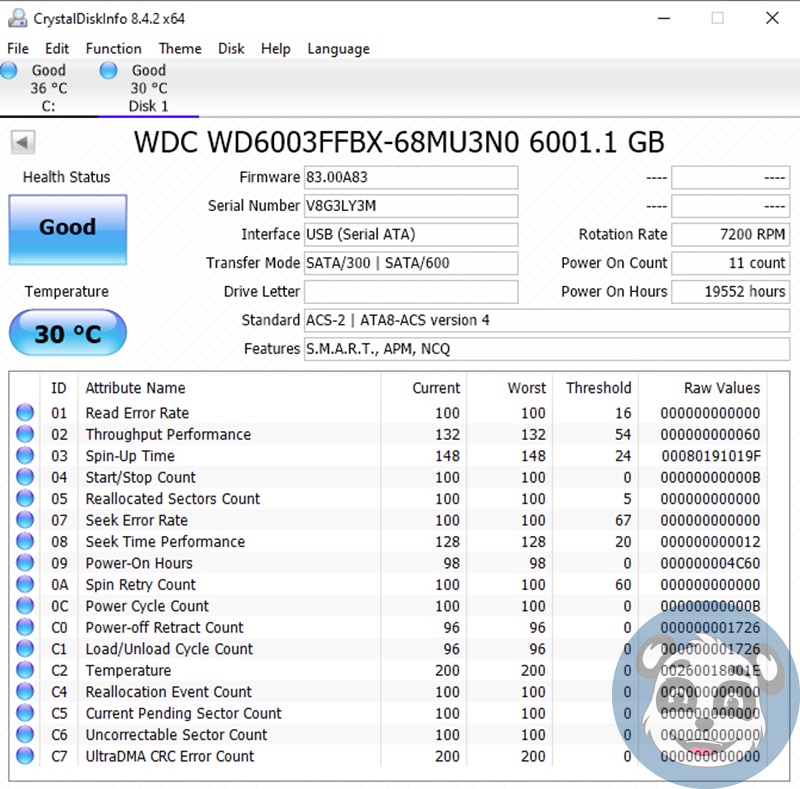Image resolution: width=800 pixels, height=789 pixels.
Task: Click status orb of Power-off Retract Count row
Action: (x=25, y=627)
